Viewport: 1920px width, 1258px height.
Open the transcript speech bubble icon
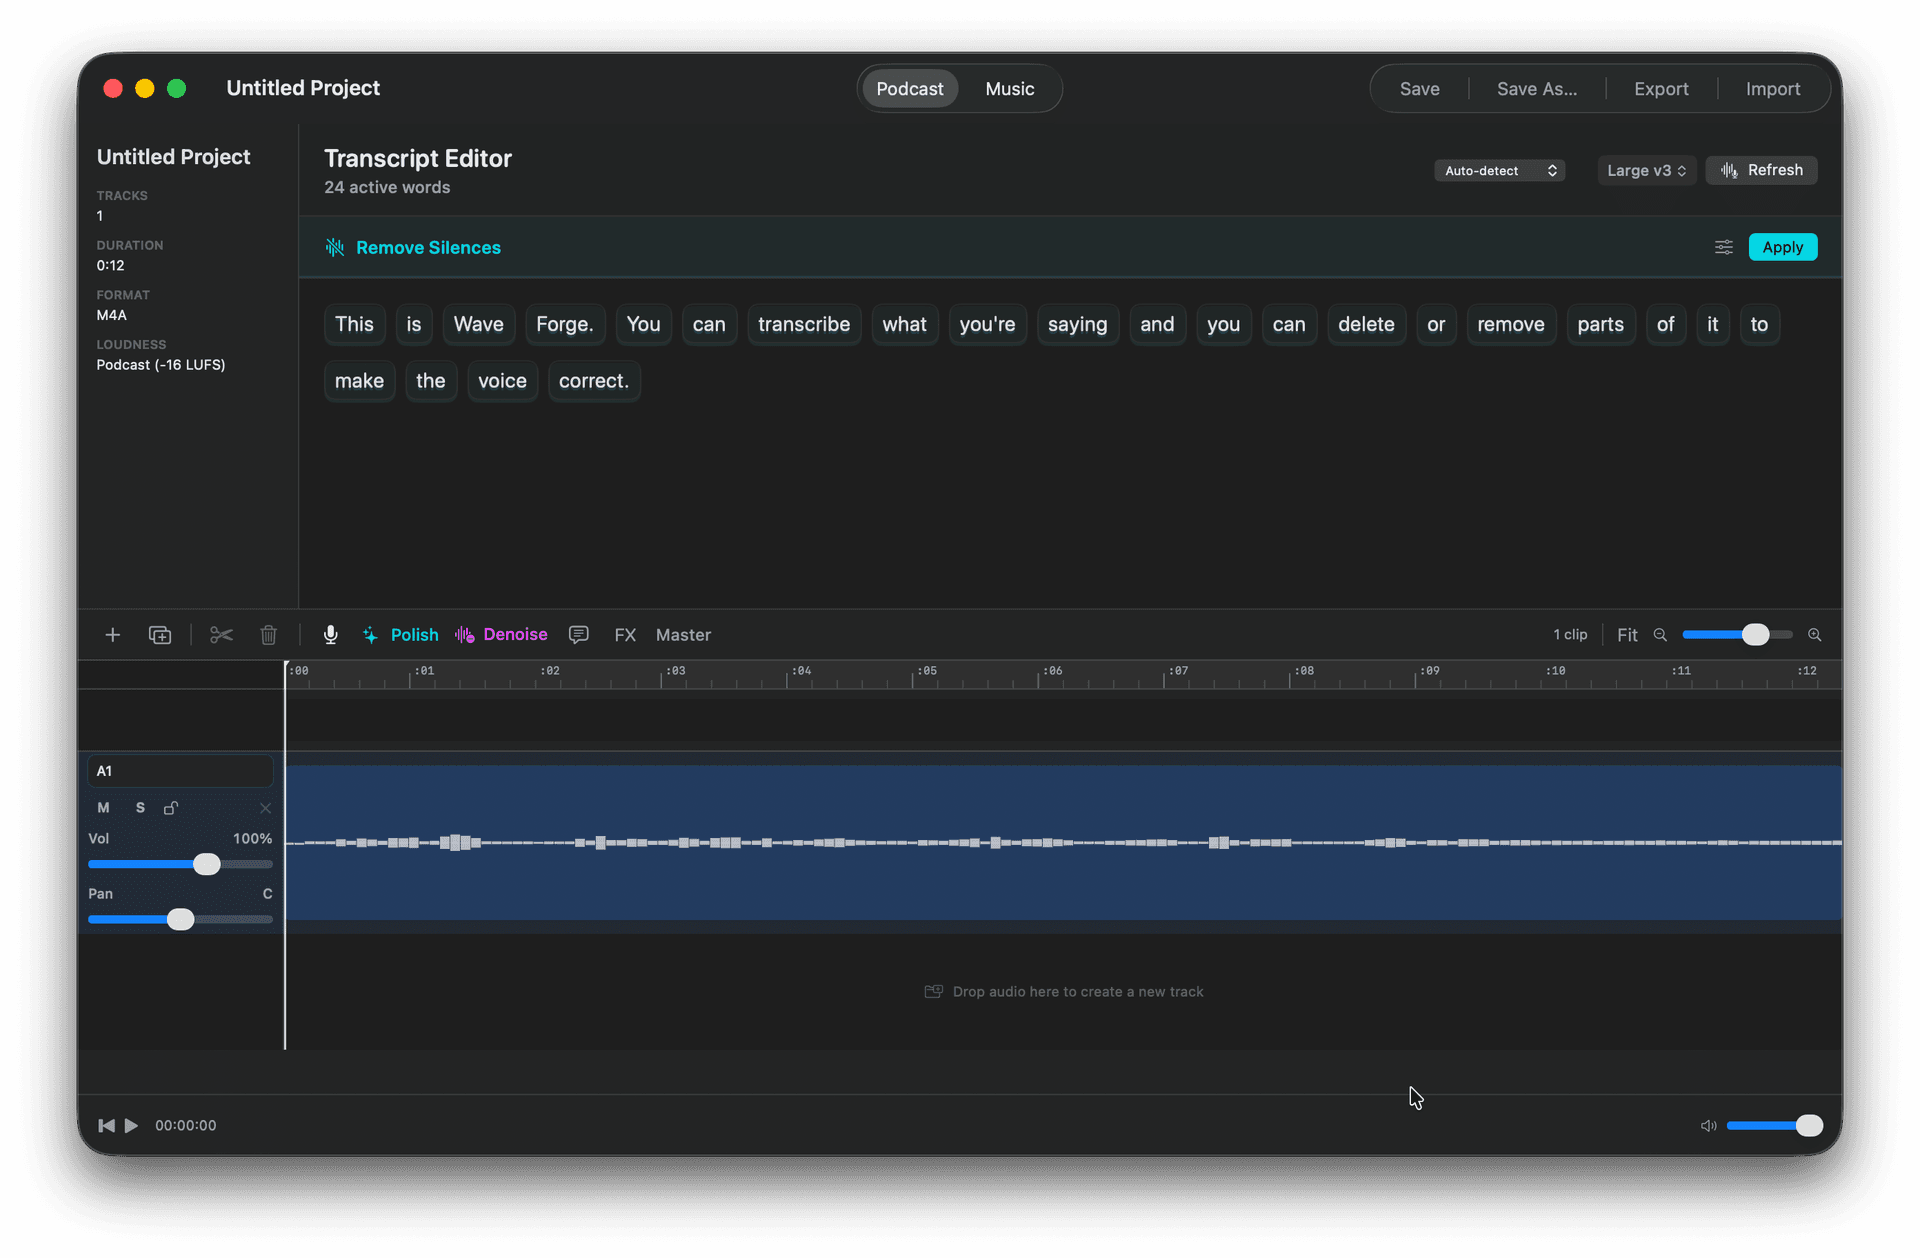point(578,635)
